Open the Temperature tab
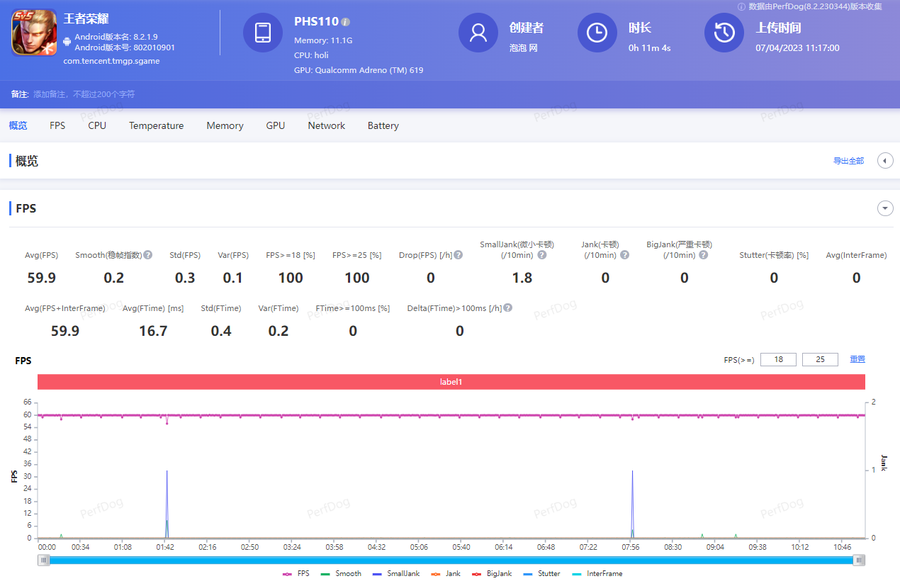This screenshot has width=900, height=581. [x=156, y=126]
